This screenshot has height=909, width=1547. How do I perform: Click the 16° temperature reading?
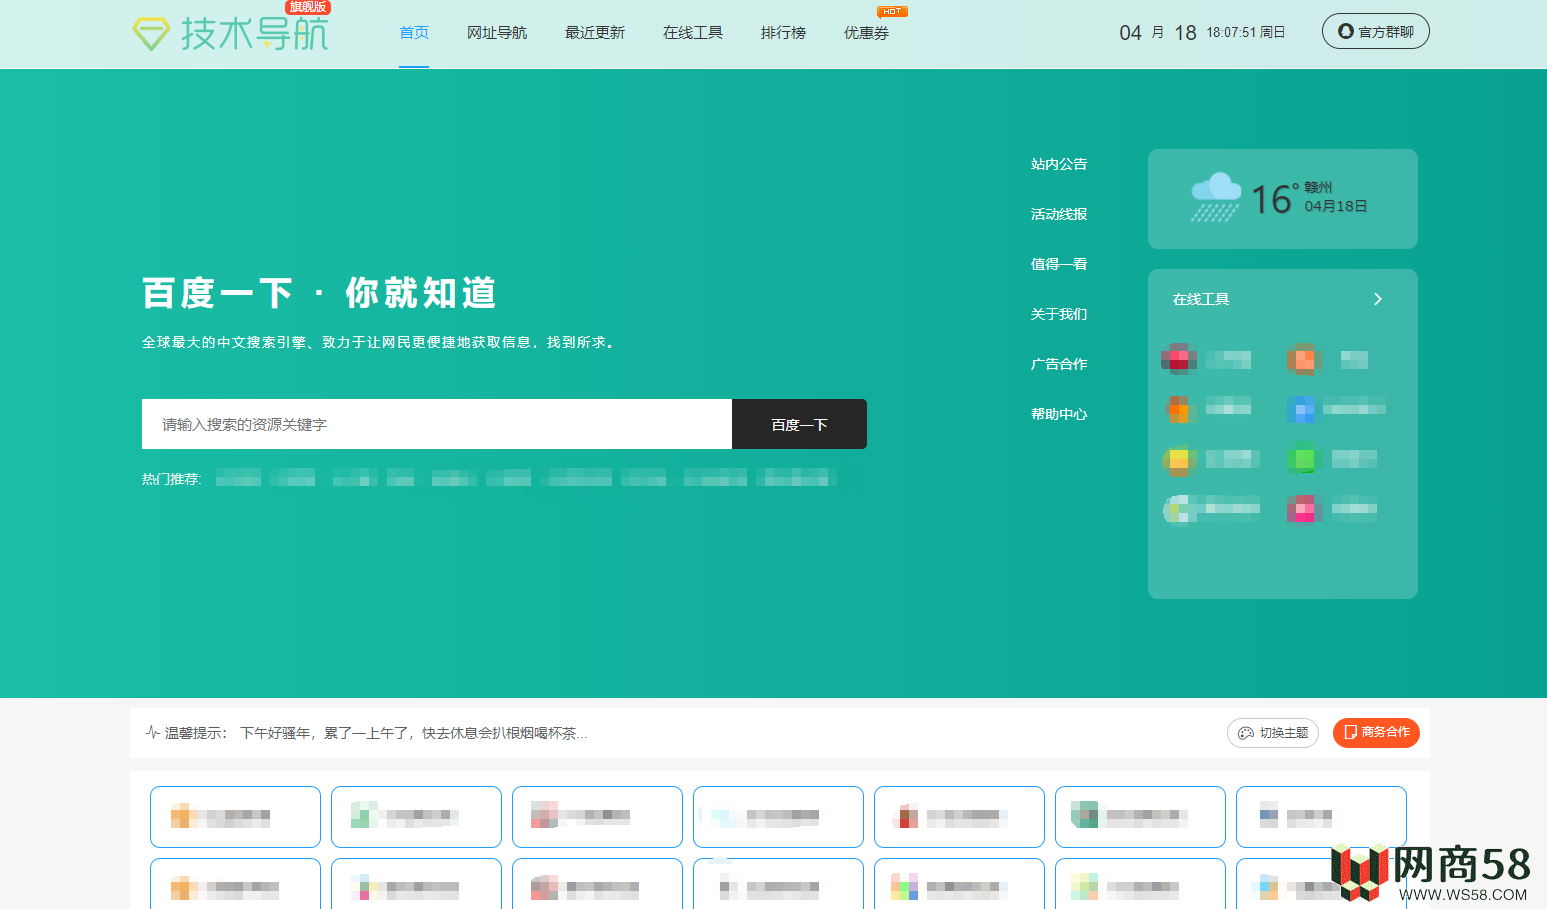tap(1275, 199)
